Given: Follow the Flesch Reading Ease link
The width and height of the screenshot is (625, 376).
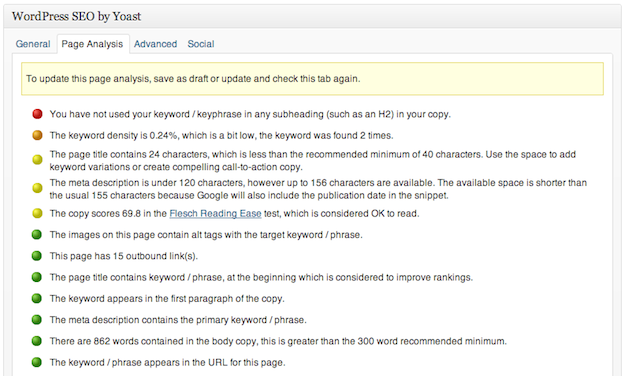Looking at the screenshot, I should click(x=215, y=214).
